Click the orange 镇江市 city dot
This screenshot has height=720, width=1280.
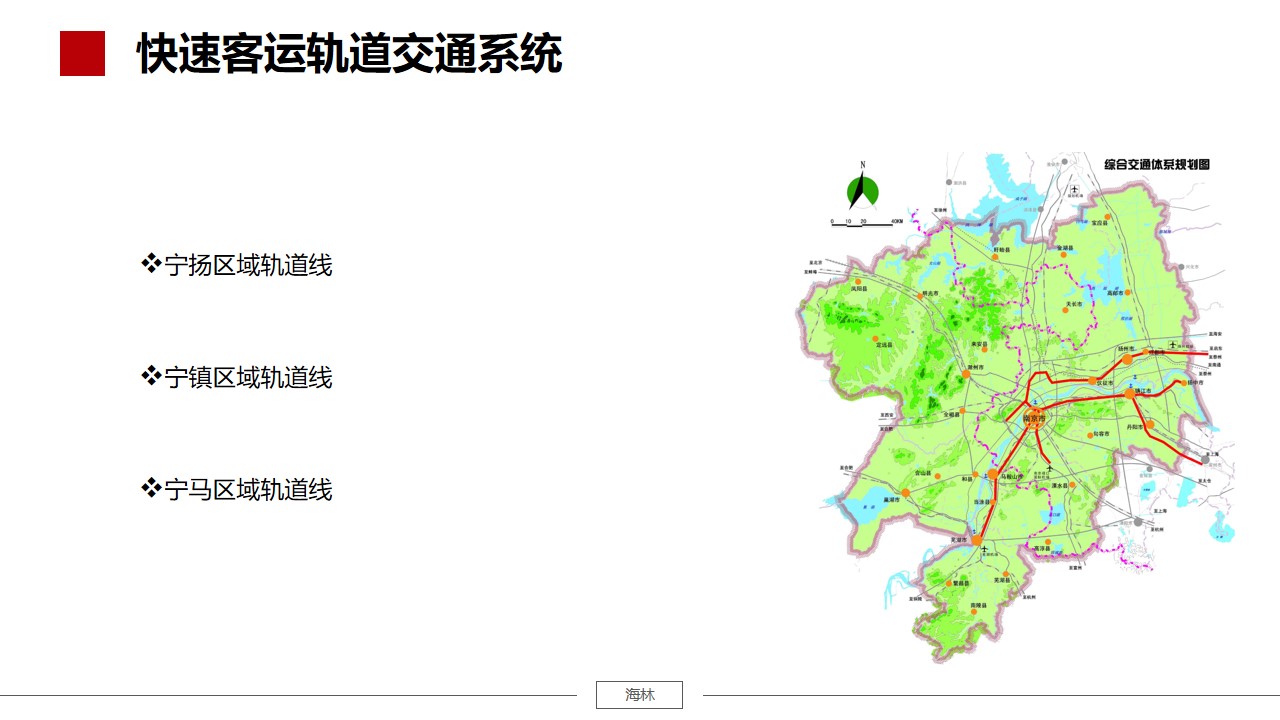point(1129,394)
